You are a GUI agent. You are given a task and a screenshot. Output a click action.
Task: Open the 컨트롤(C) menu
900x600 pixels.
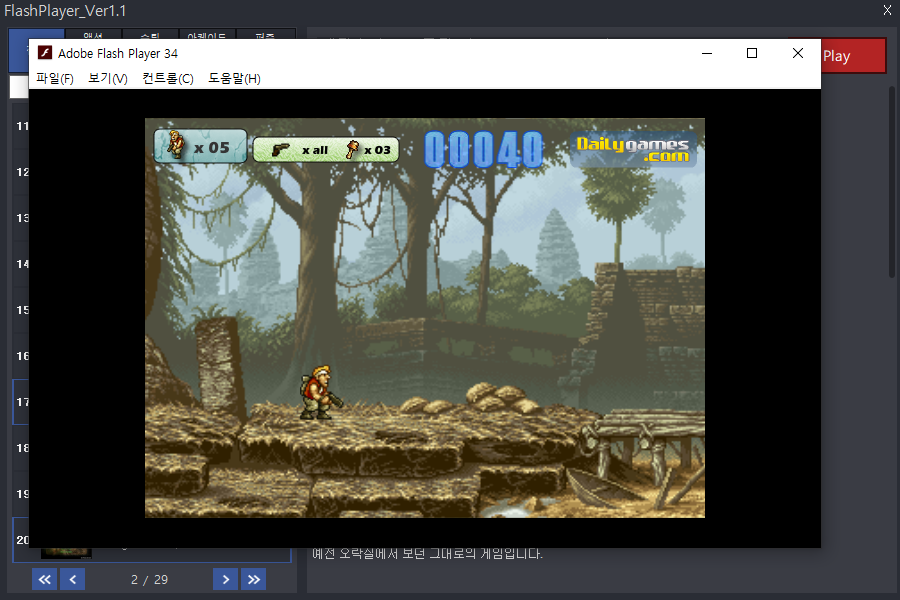(168, 78)
